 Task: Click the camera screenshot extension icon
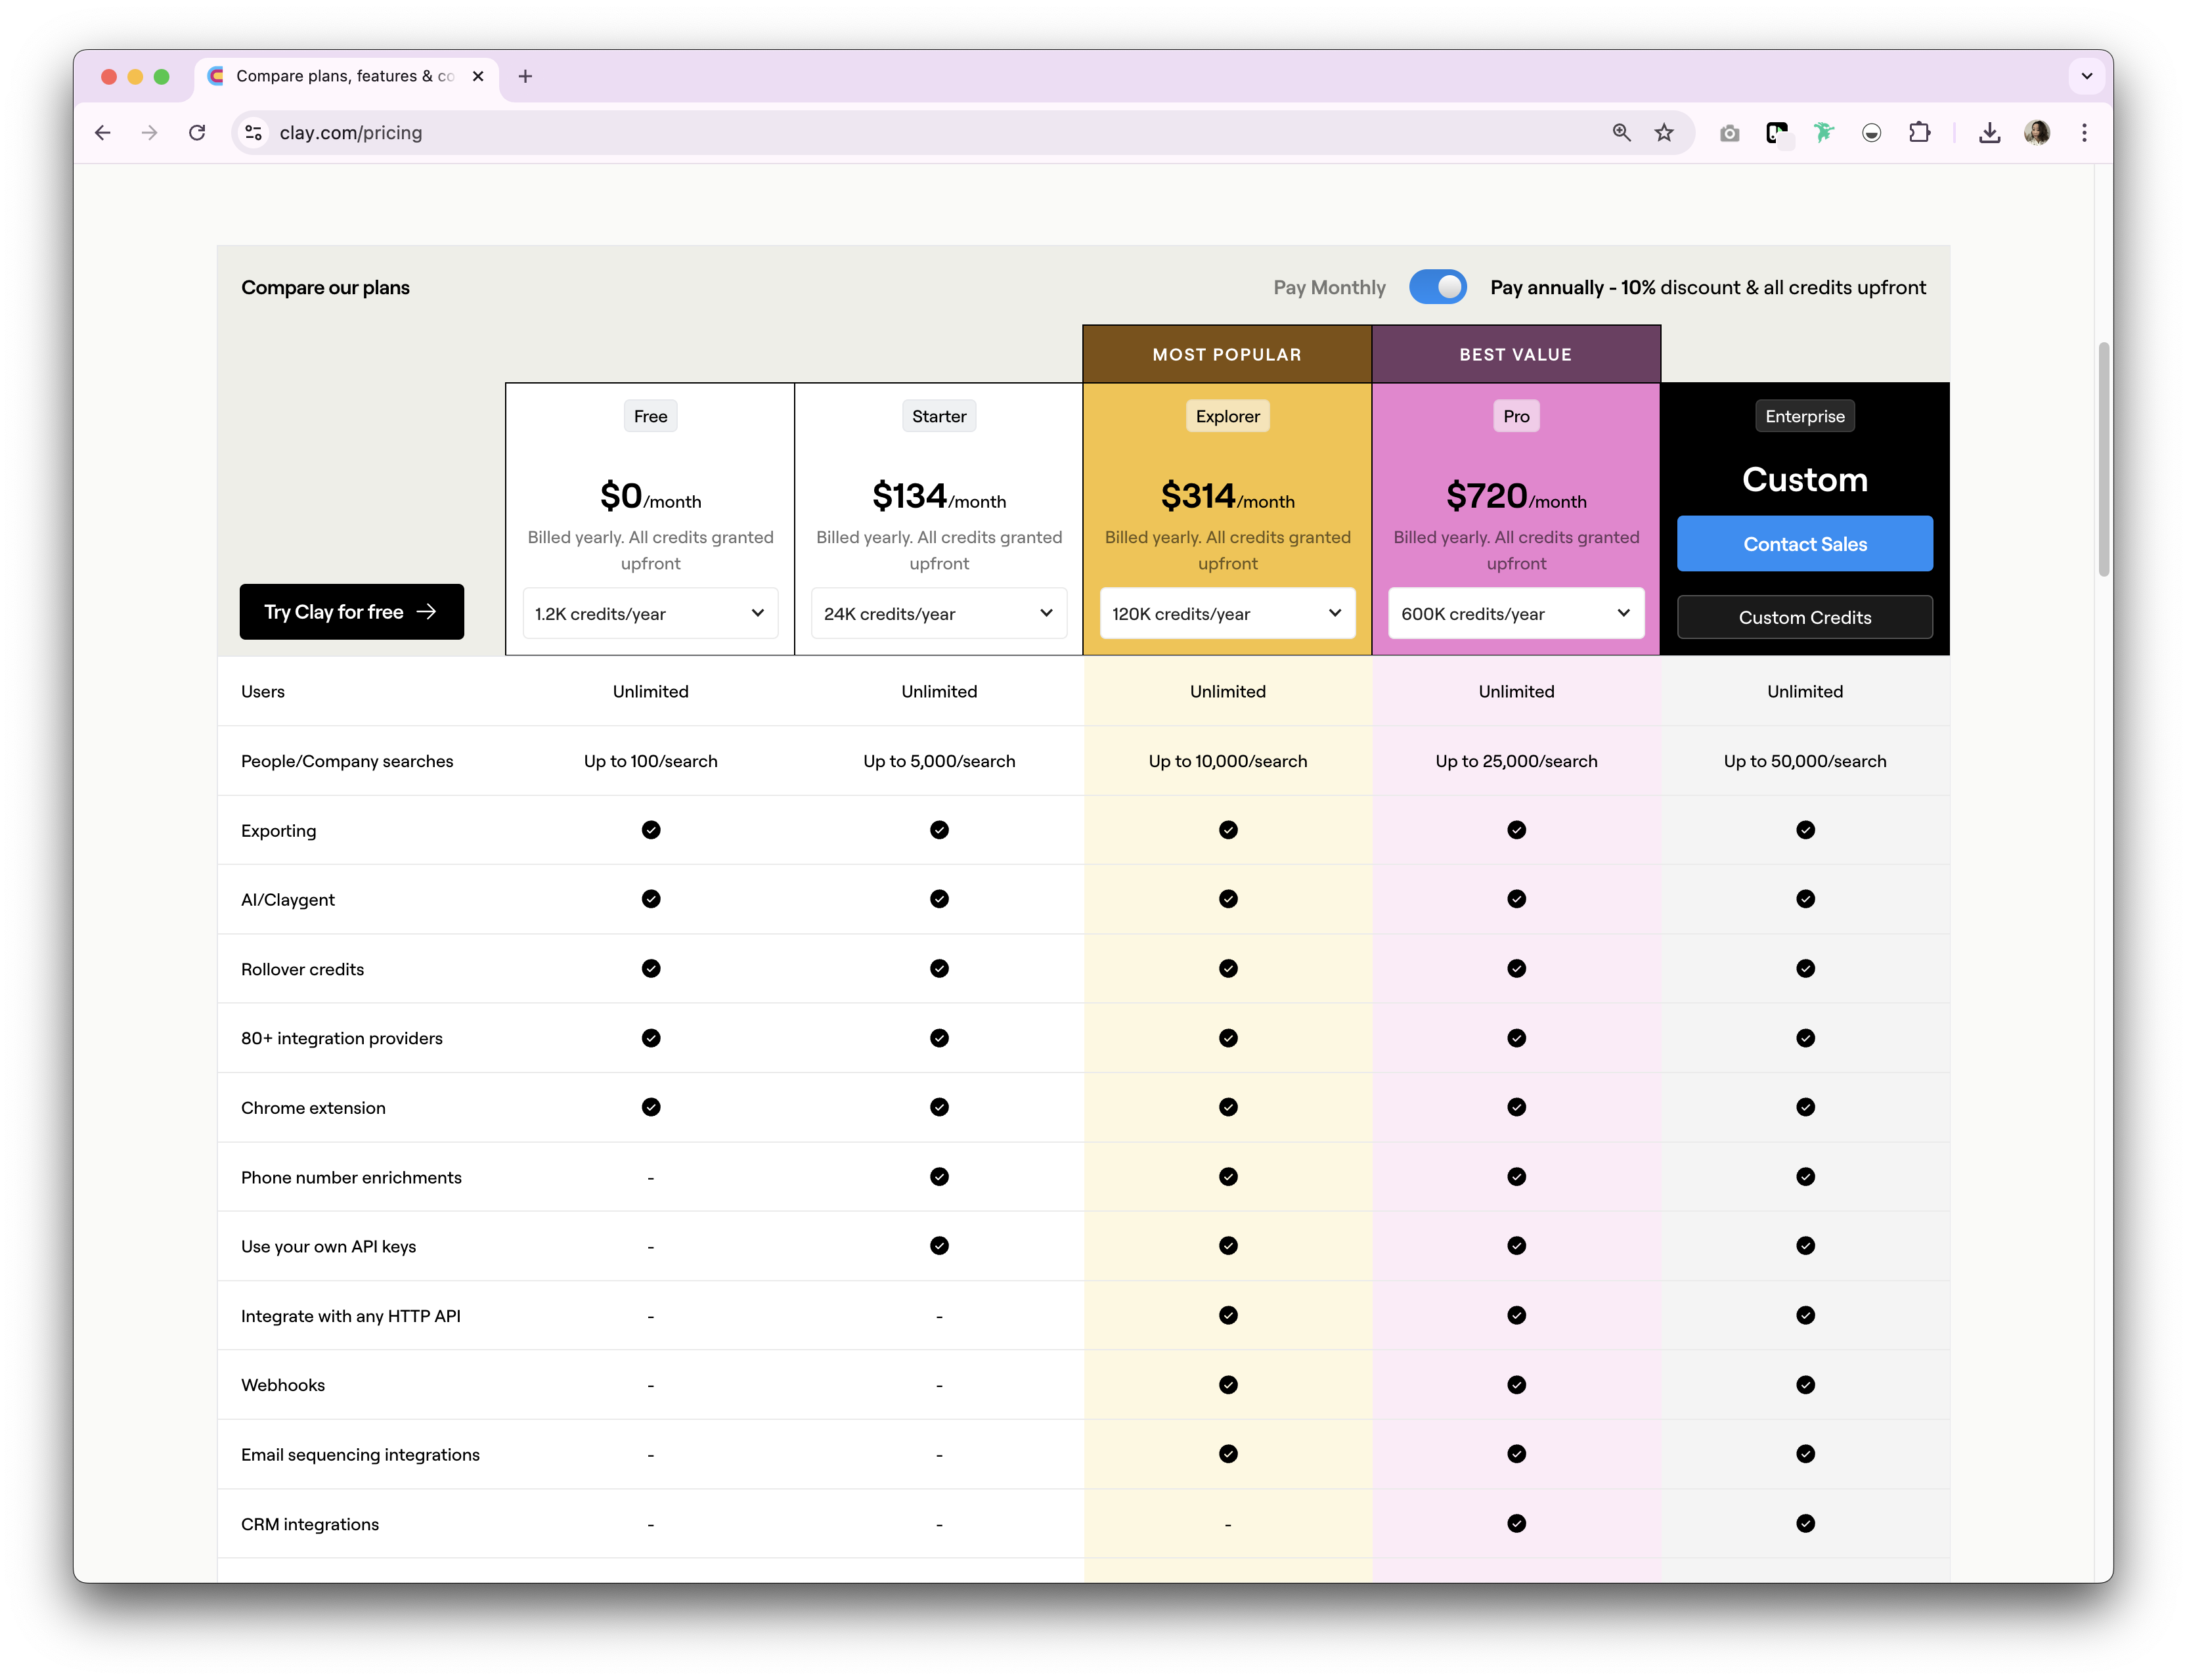(x=1729, y=133)
